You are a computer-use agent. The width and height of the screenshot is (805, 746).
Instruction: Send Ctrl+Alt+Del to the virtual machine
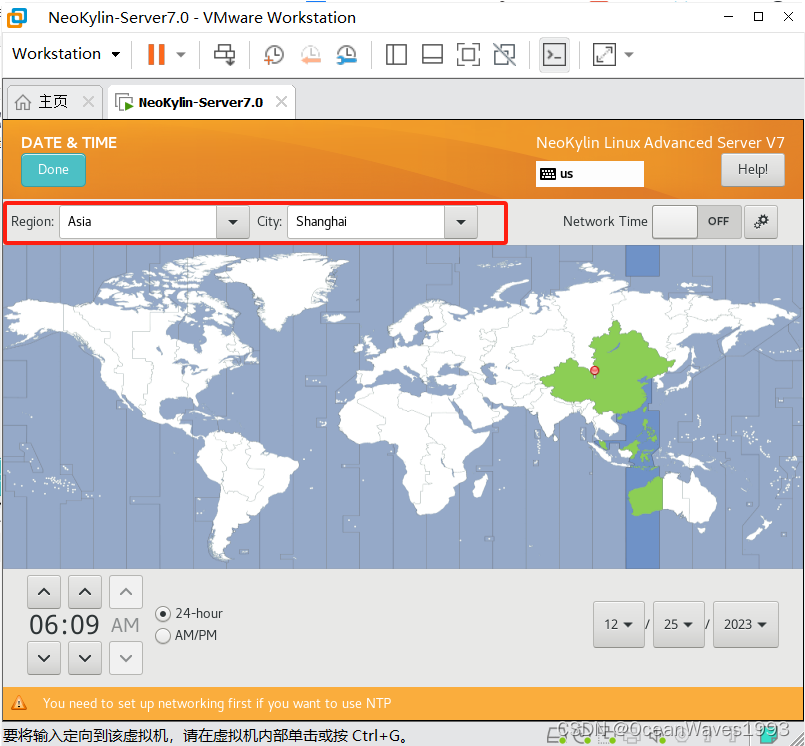click(x=225, y=54)
